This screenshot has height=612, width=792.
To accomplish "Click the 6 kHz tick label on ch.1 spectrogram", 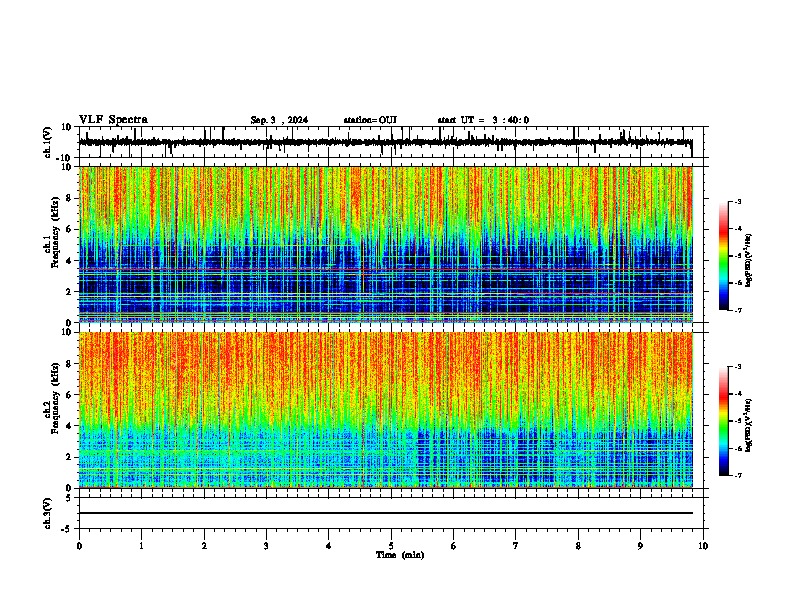I will tap(70, 229).
